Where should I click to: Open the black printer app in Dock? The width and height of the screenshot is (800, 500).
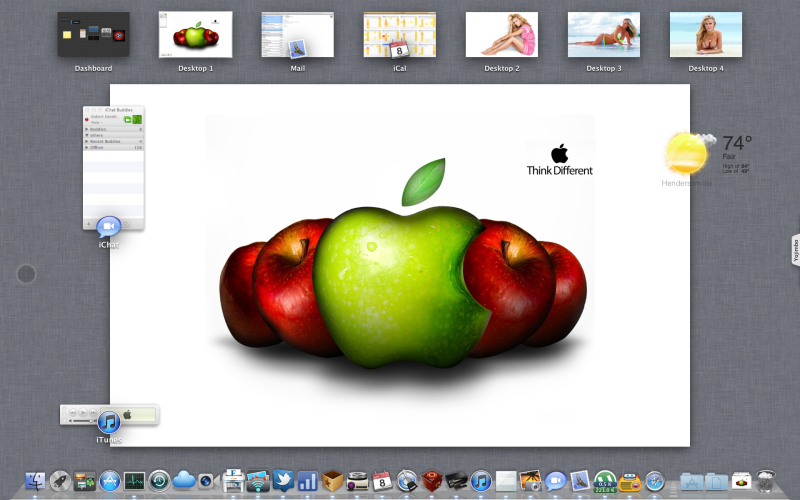tap(456, 481)
